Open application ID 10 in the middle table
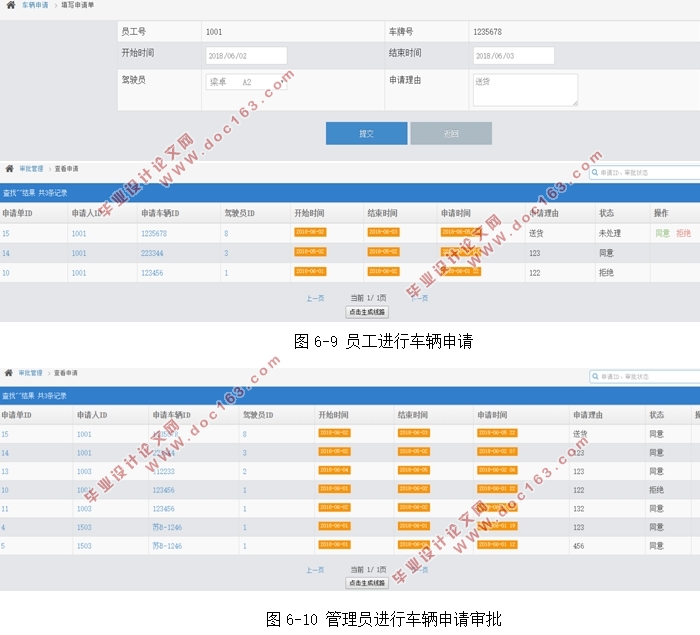The image size is (700, 635). coord(6,272)
